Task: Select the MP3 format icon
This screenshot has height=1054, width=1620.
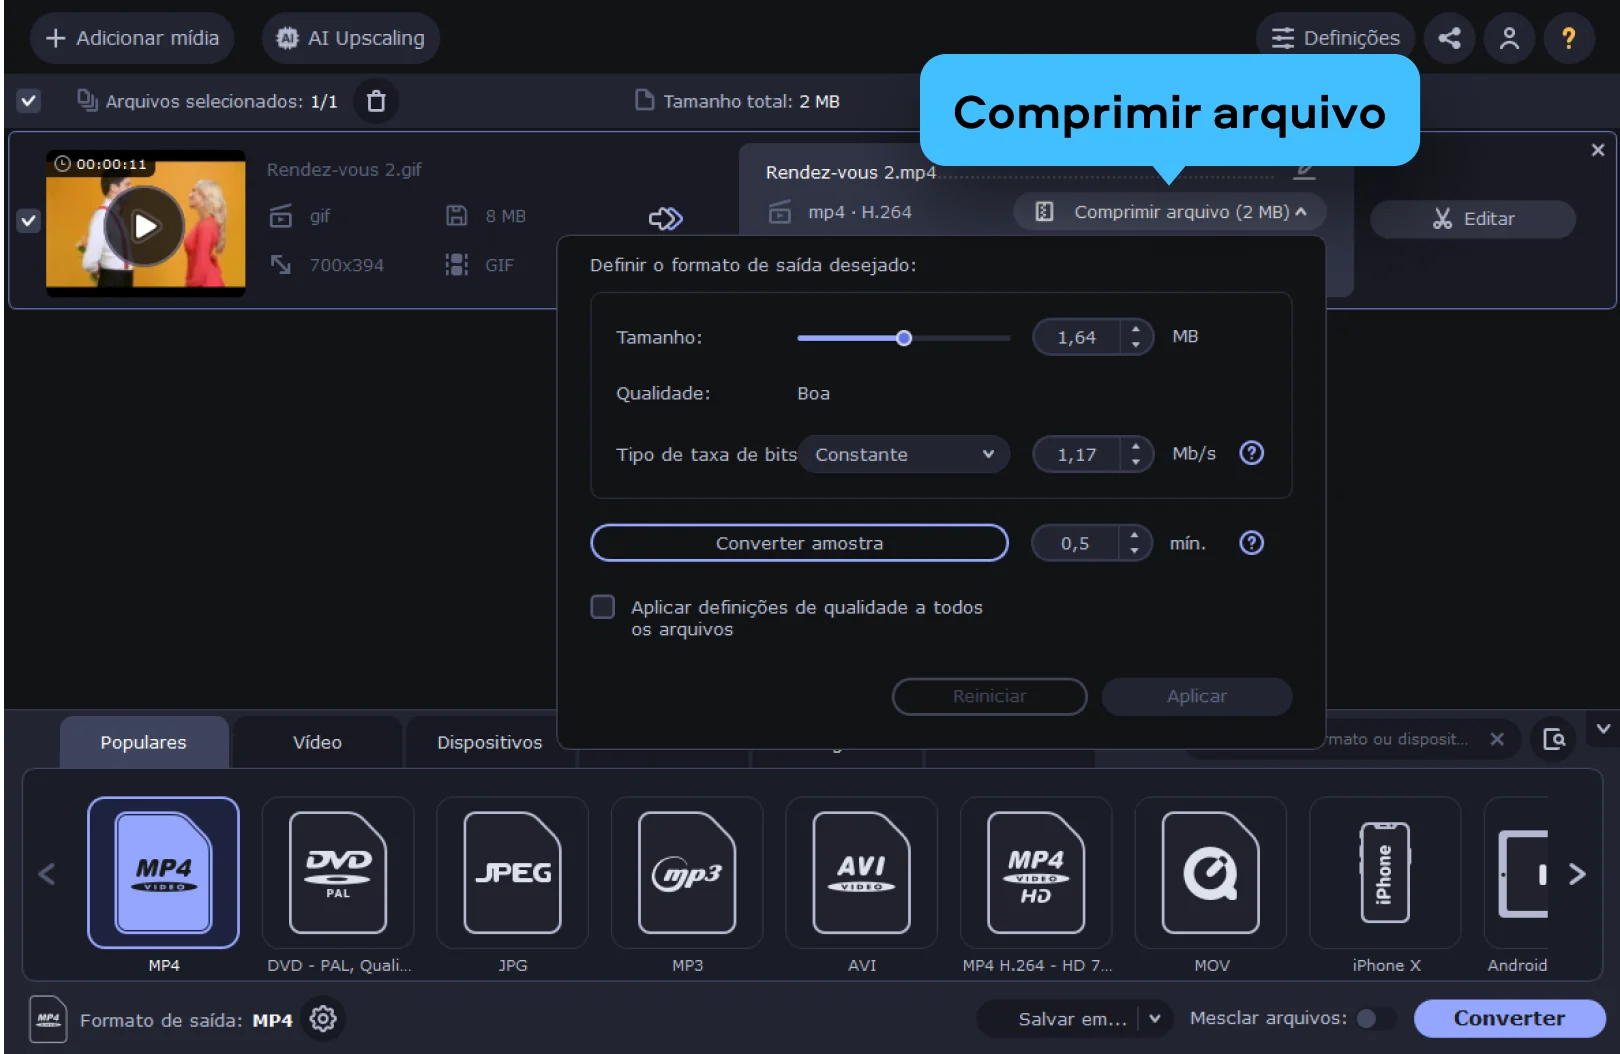Action: (687, 873)
